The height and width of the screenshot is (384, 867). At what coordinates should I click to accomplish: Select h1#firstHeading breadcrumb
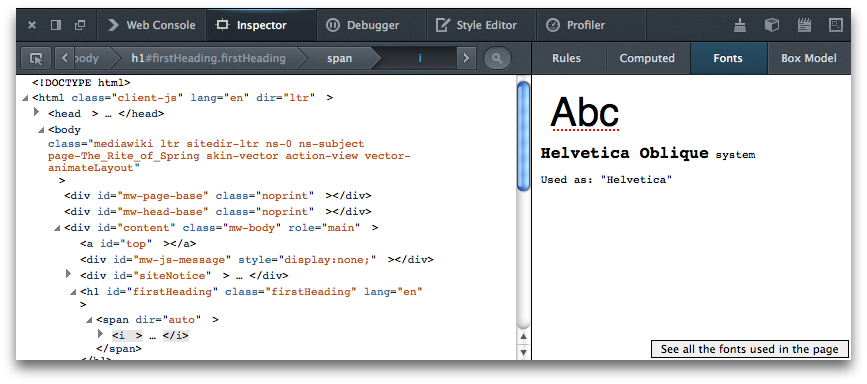click(x=208, y=58)
